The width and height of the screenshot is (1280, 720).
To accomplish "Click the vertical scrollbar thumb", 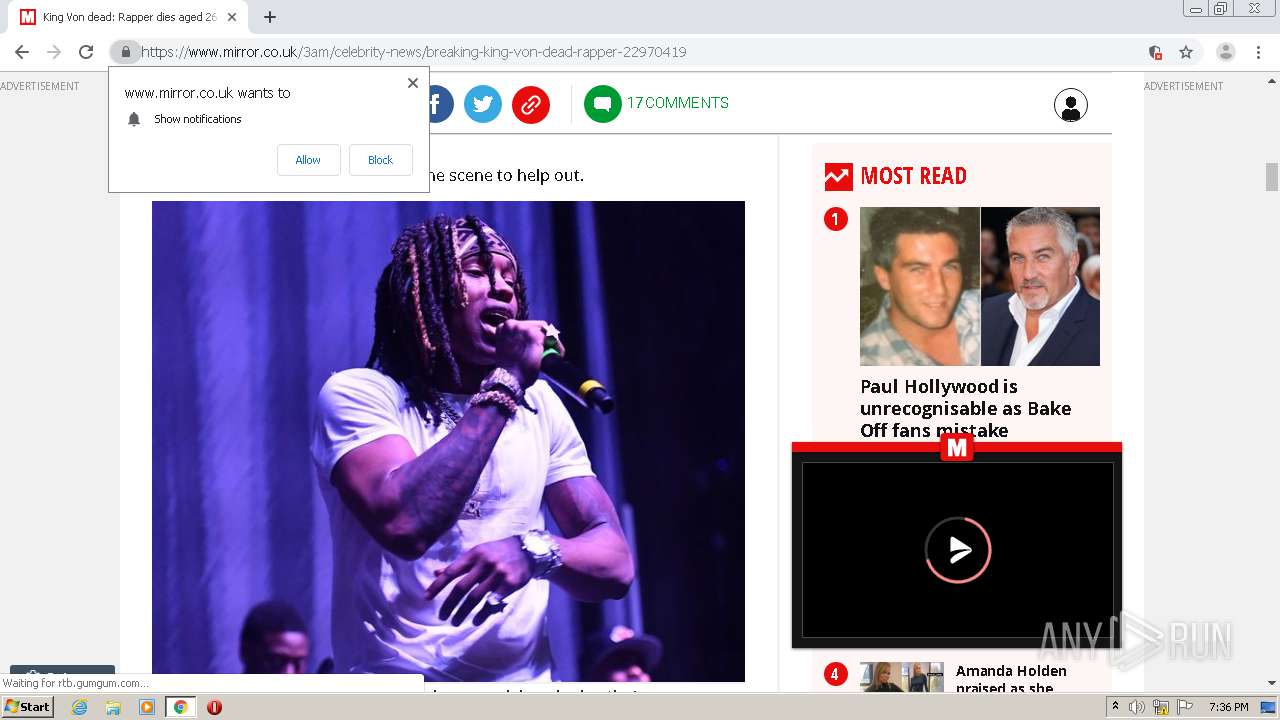I will [1272, 176].
